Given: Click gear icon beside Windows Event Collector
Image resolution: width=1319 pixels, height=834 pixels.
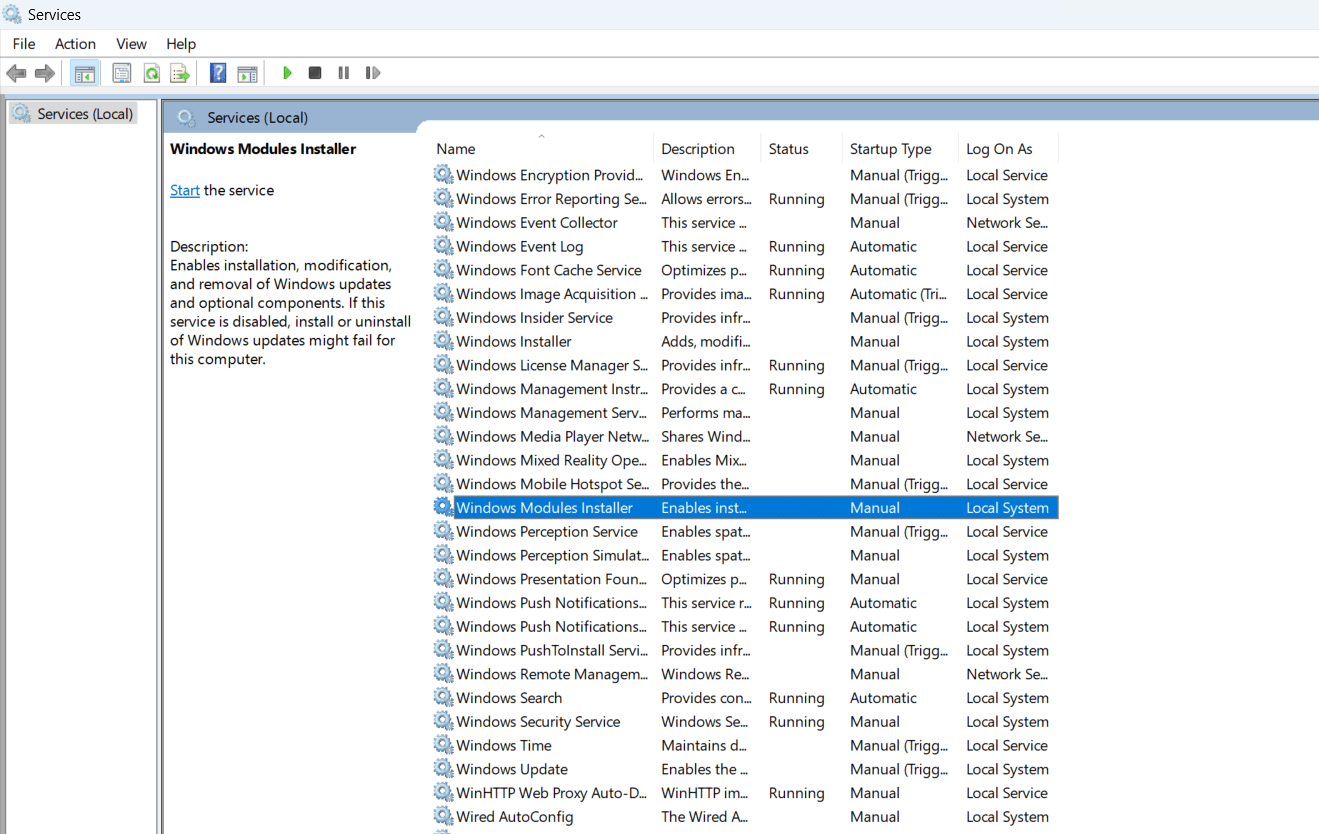Looking at the screenshot, I should [443, 222].
